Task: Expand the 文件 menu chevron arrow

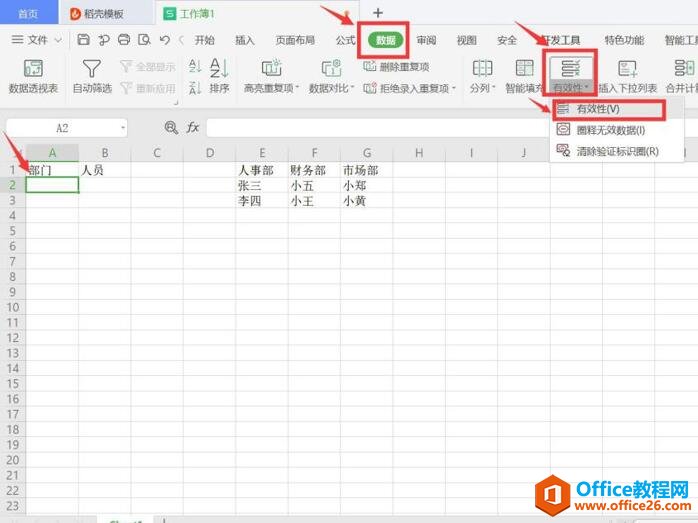Action: click(58, 40)
